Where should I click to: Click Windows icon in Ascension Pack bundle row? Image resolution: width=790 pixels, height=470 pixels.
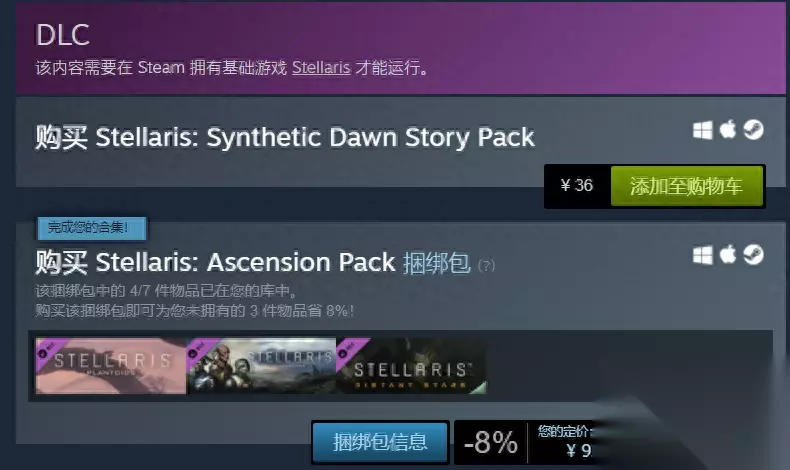702,255
